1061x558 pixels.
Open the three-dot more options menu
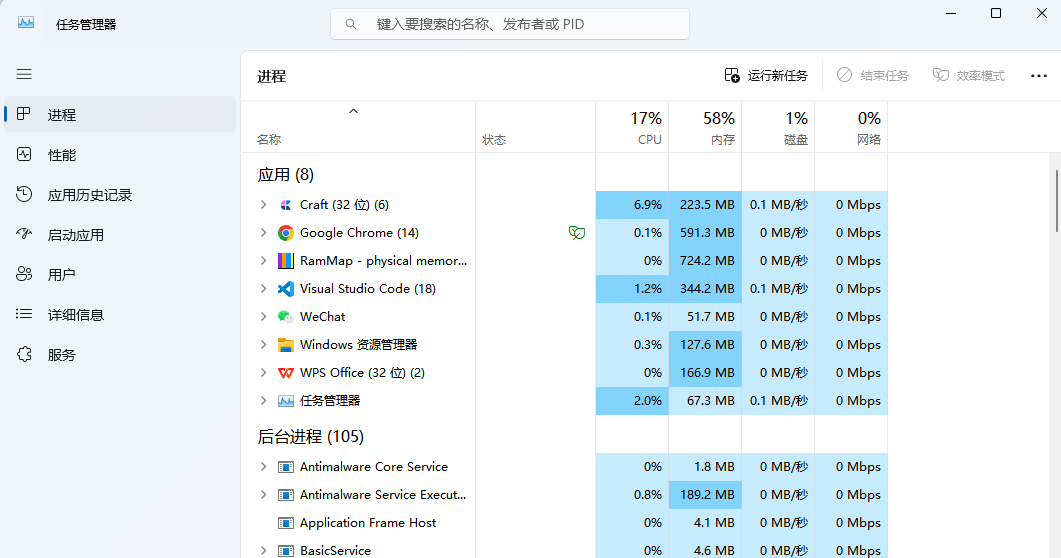tap(1039, 76)
